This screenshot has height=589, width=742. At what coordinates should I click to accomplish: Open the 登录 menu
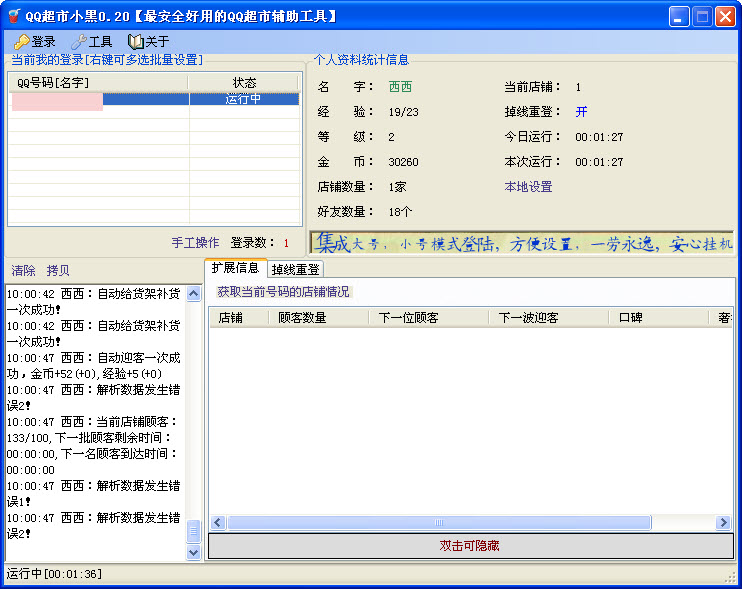pos(35,42)
